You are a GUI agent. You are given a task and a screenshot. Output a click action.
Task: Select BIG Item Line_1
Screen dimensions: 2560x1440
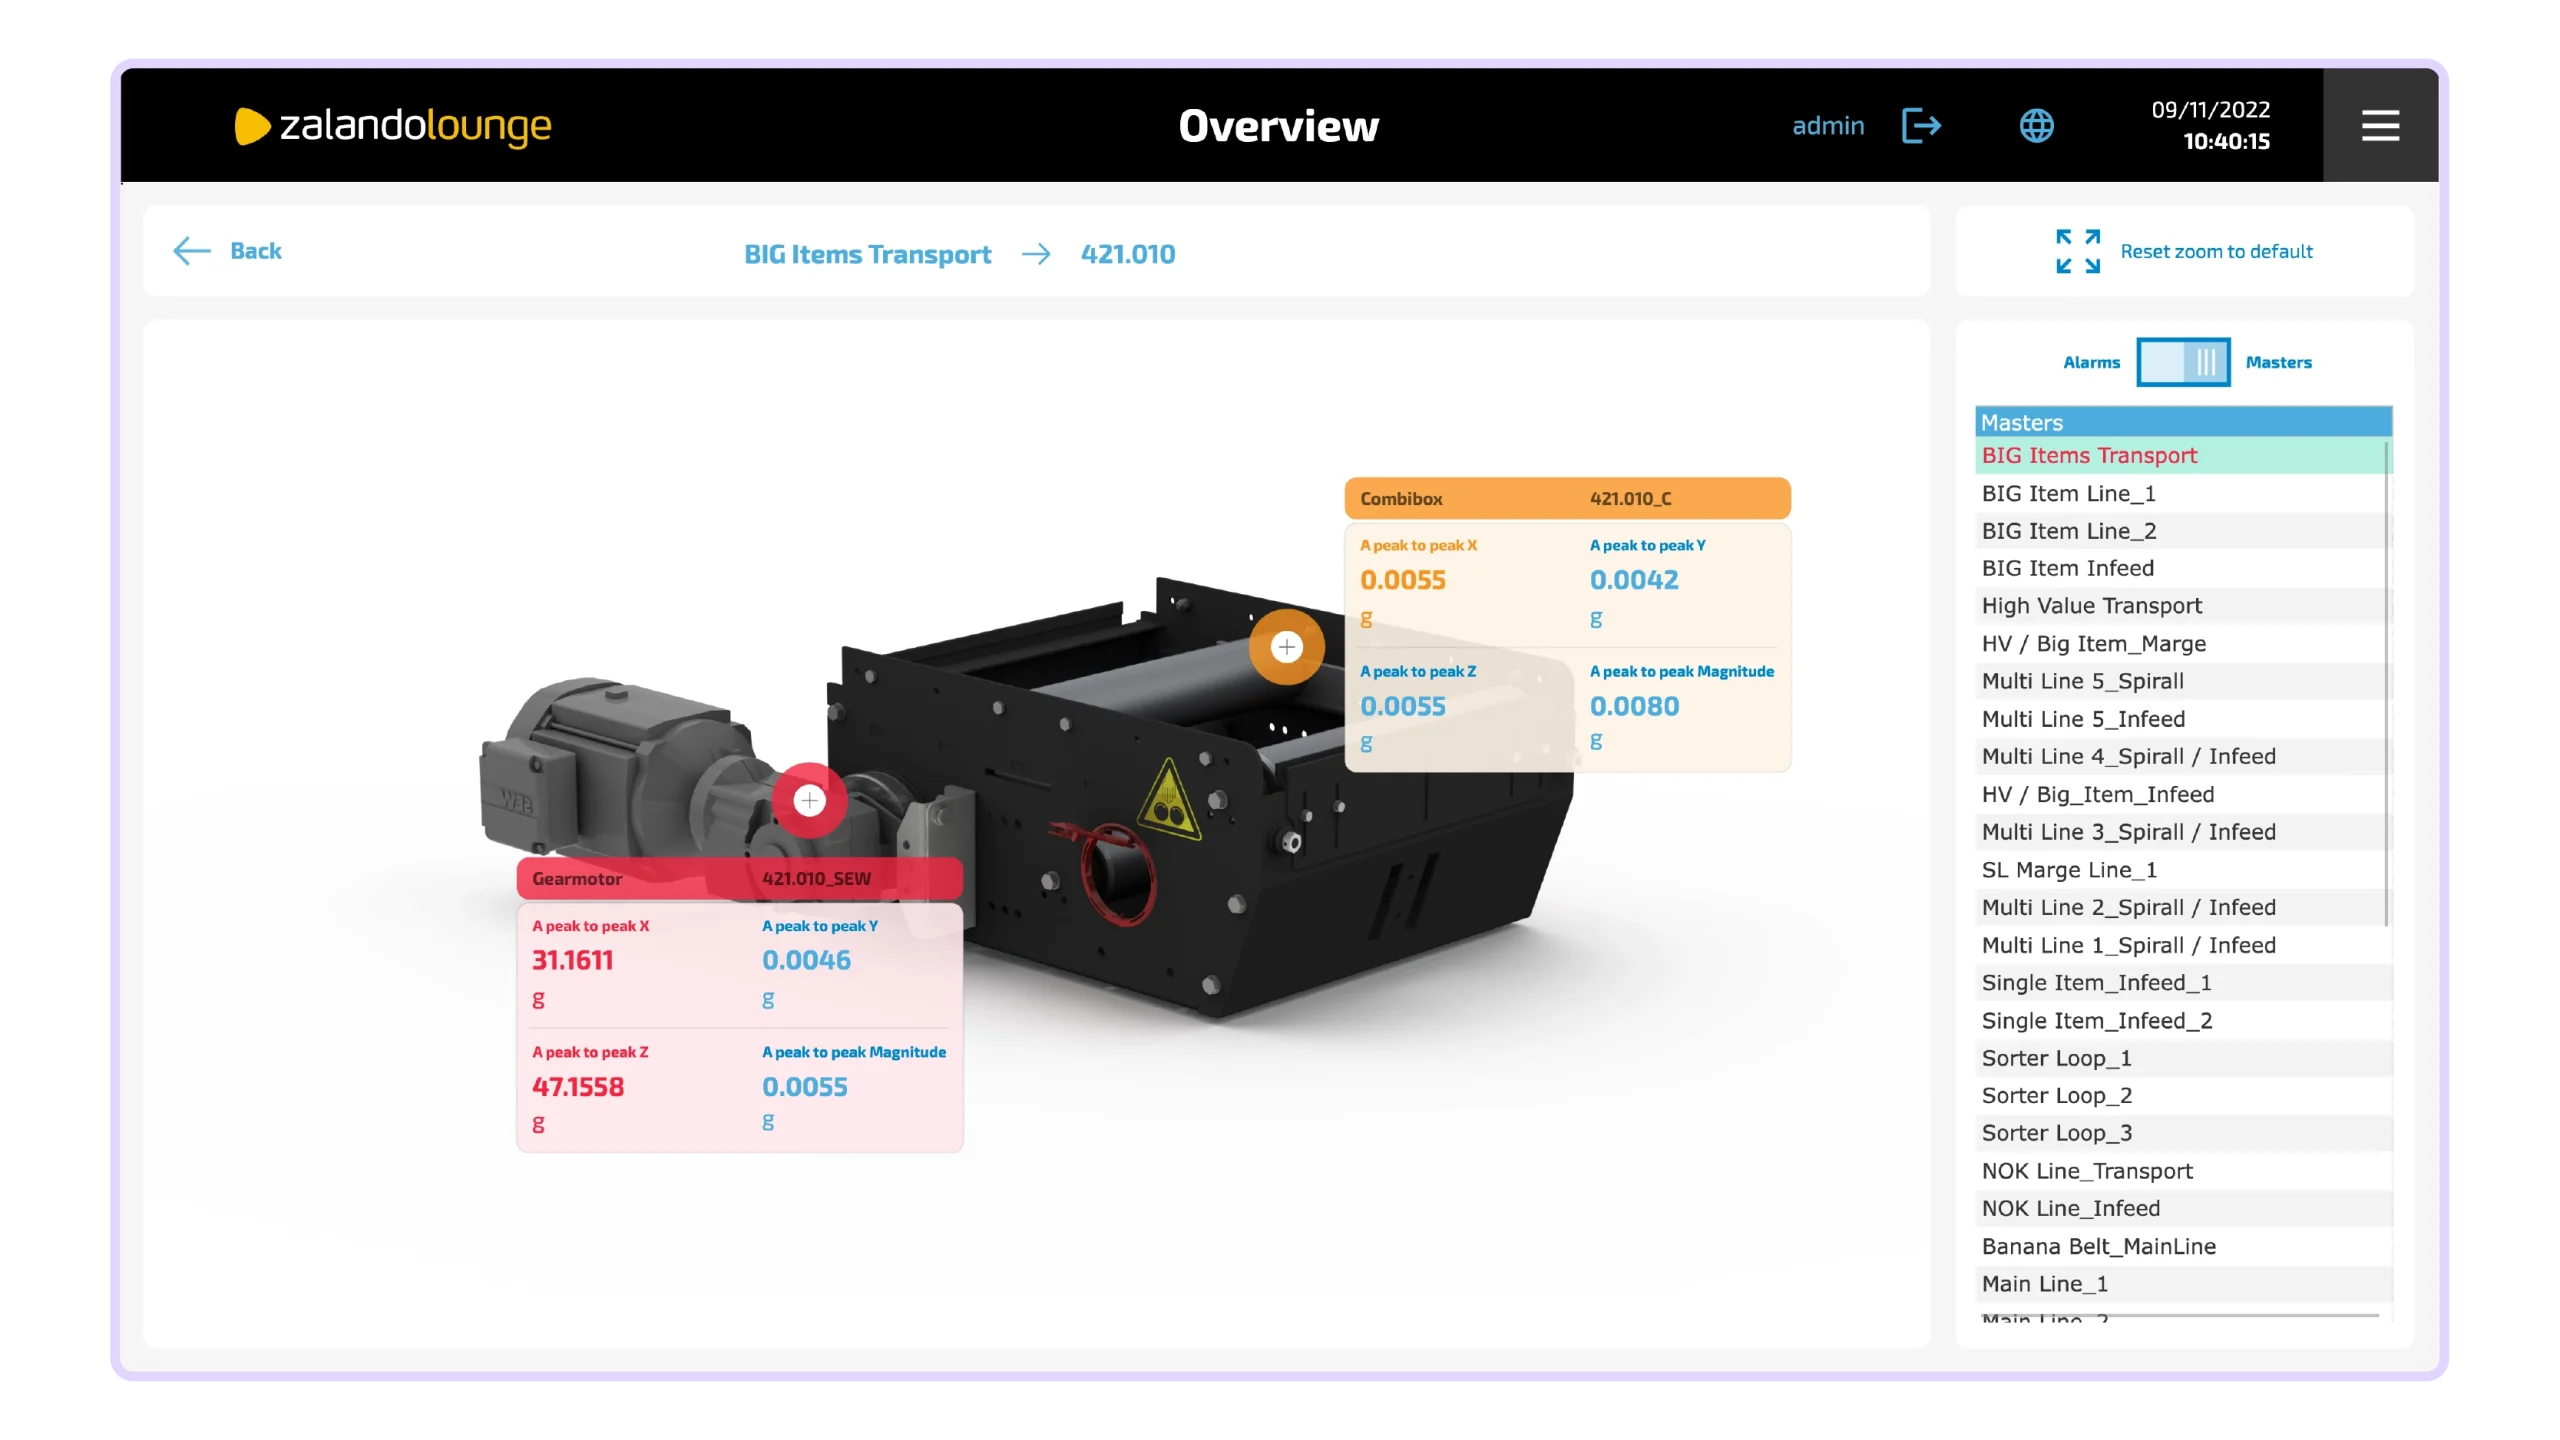2181,493
